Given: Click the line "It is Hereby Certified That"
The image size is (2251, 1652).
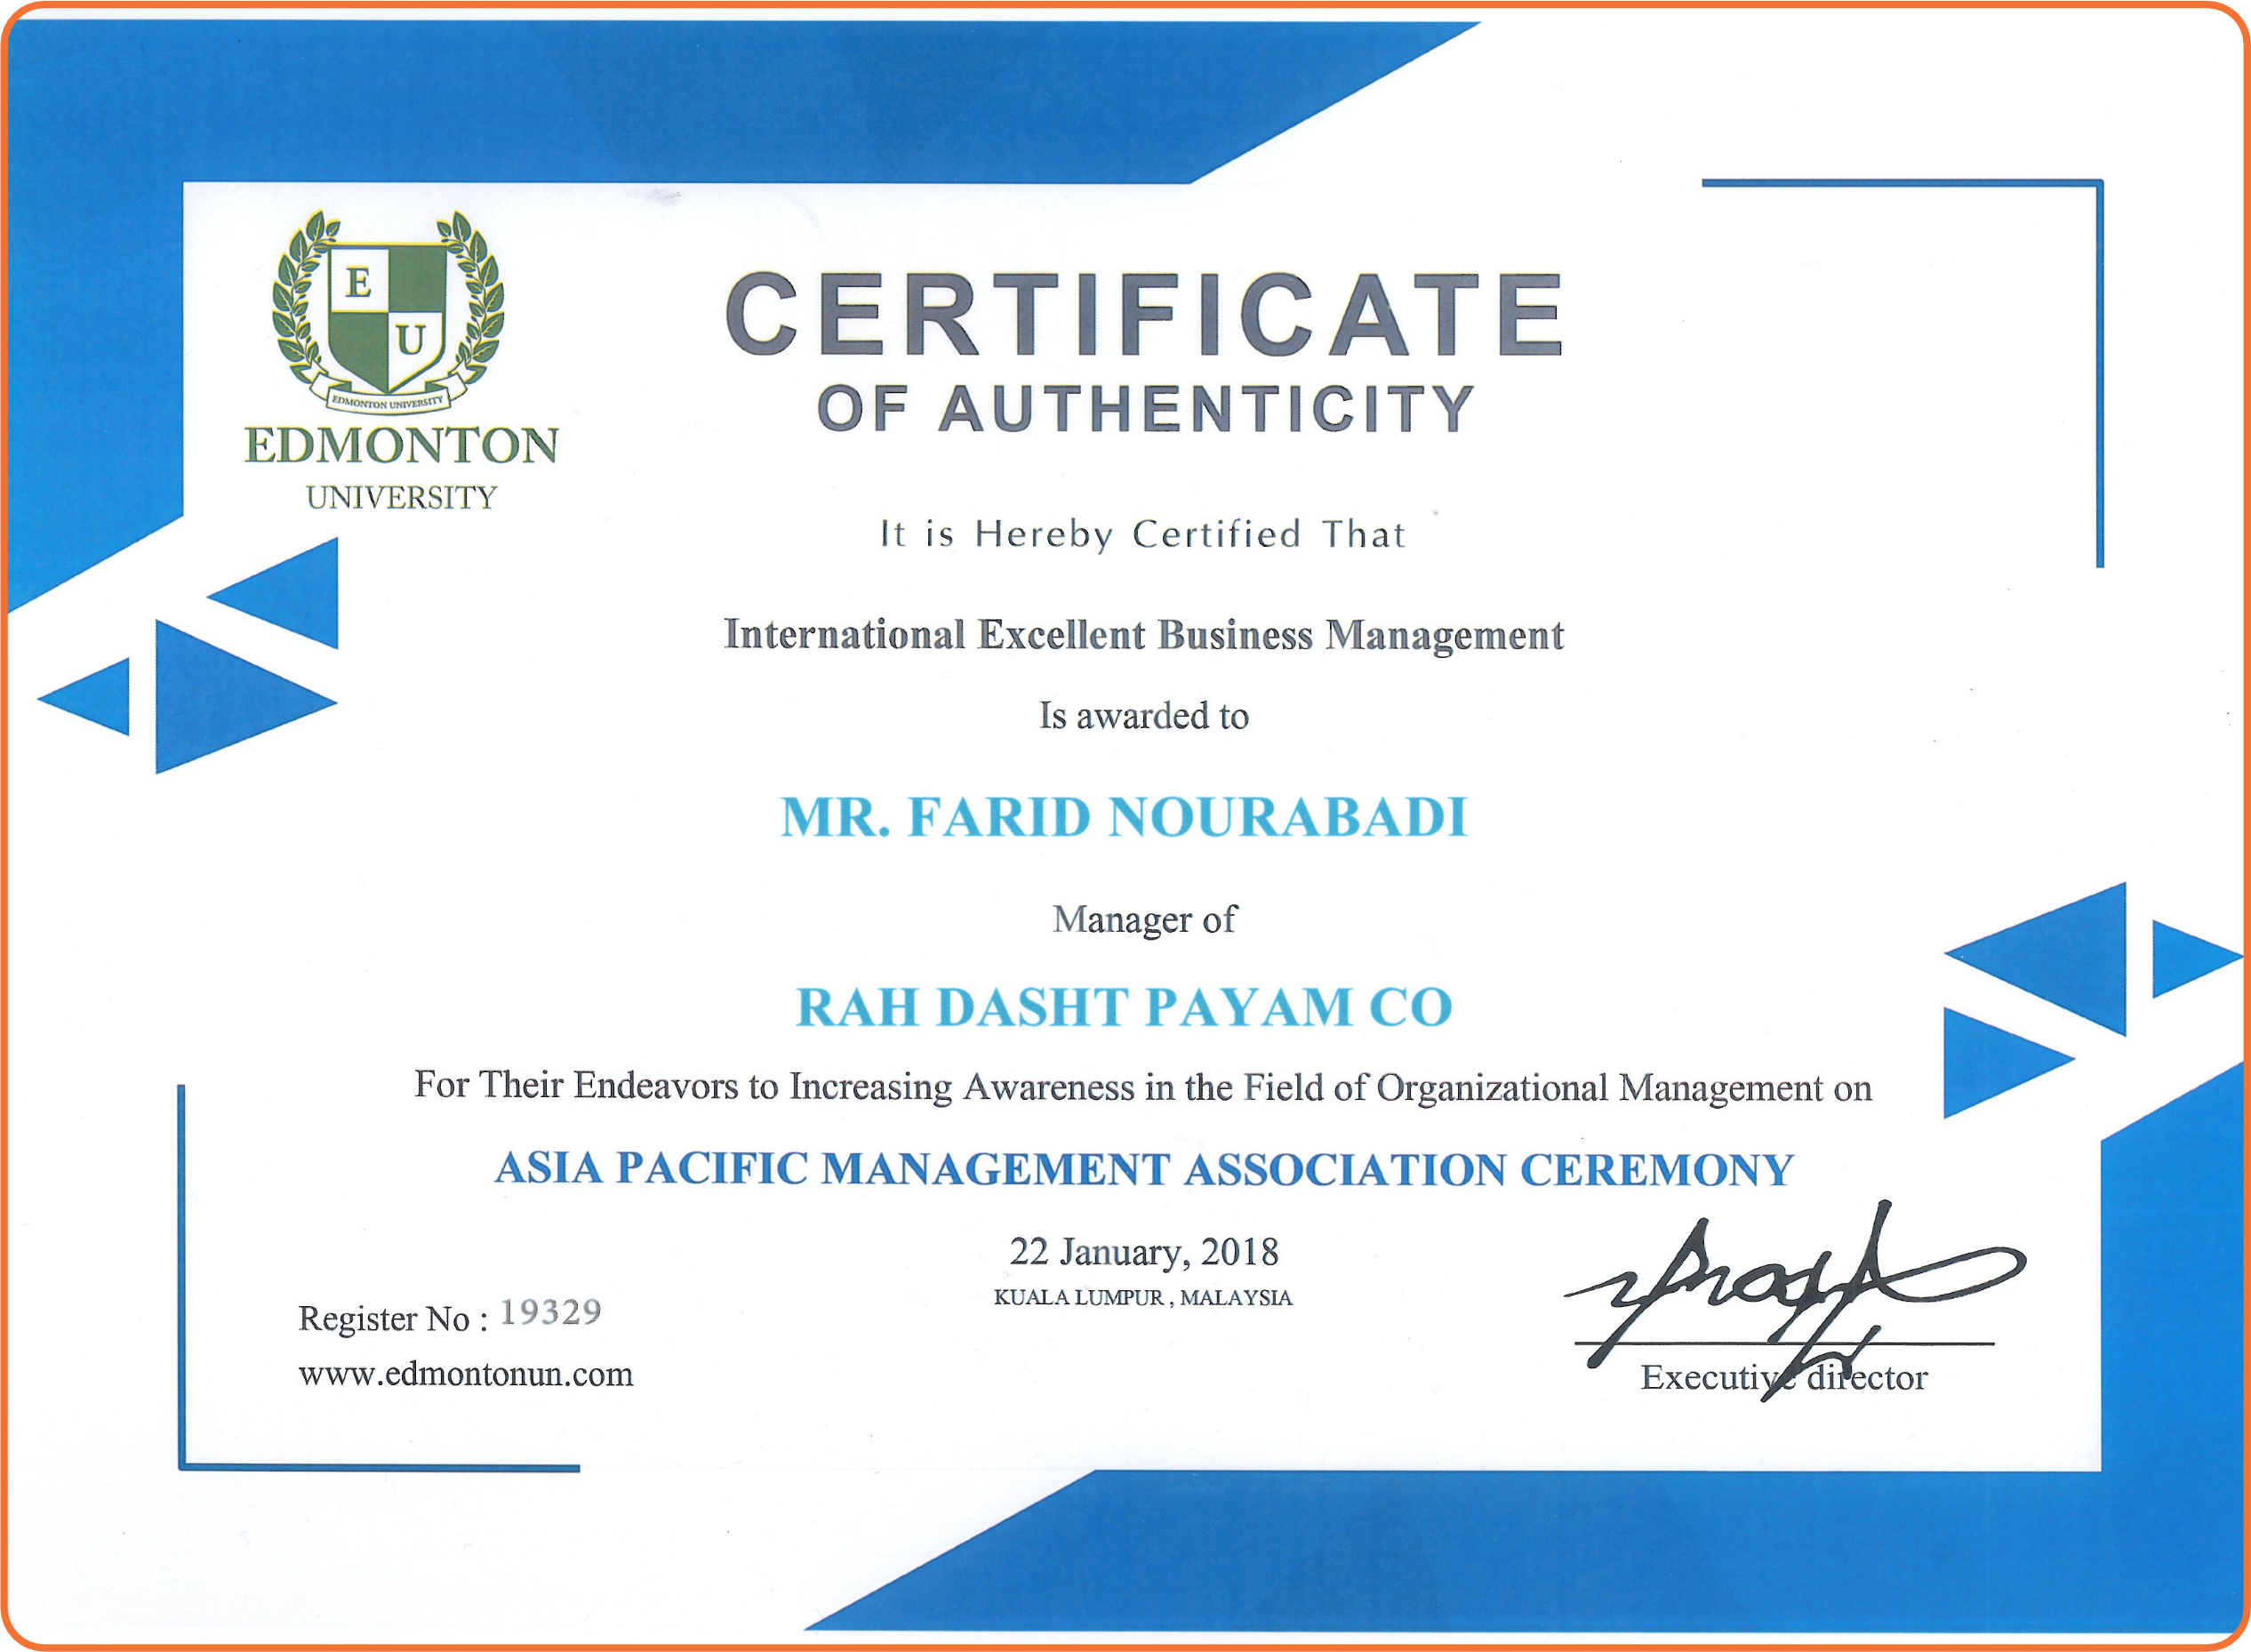Looking at the screenshot, I should 1143,535.
